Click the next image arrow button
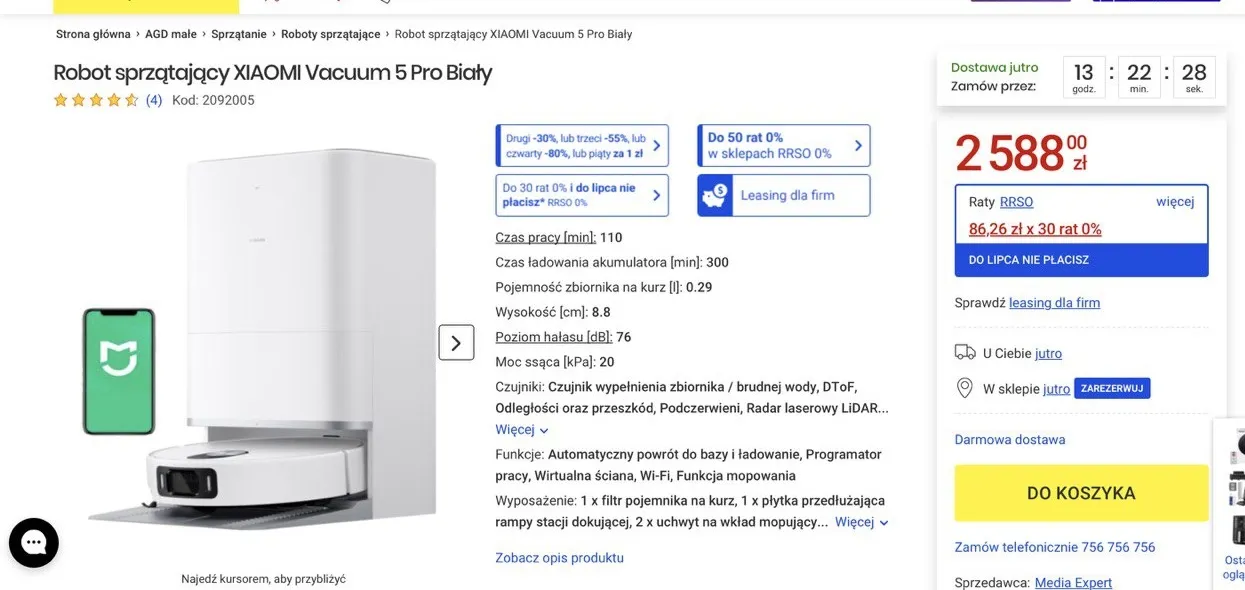Image resolution: width=1245 pixels, height=590 pixels. 456,343
